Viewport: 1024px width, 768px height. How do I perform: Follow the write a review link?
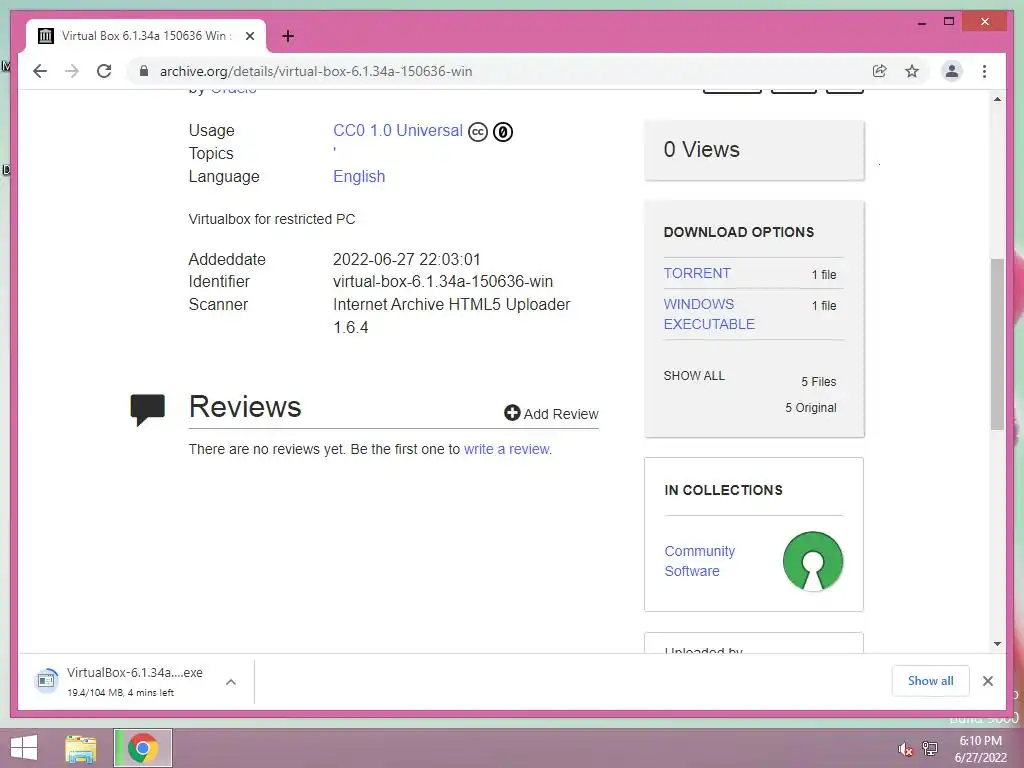[x=506, y=449]
